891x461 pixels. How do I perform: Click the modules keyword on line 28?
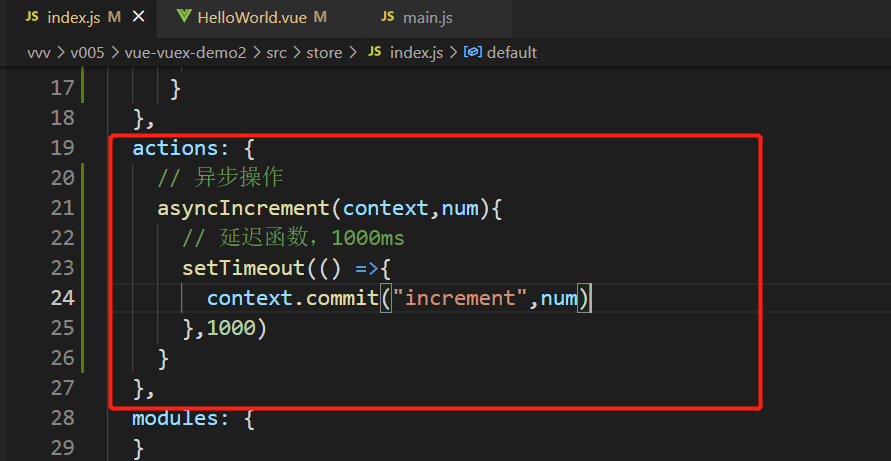[x=175, y=418]
